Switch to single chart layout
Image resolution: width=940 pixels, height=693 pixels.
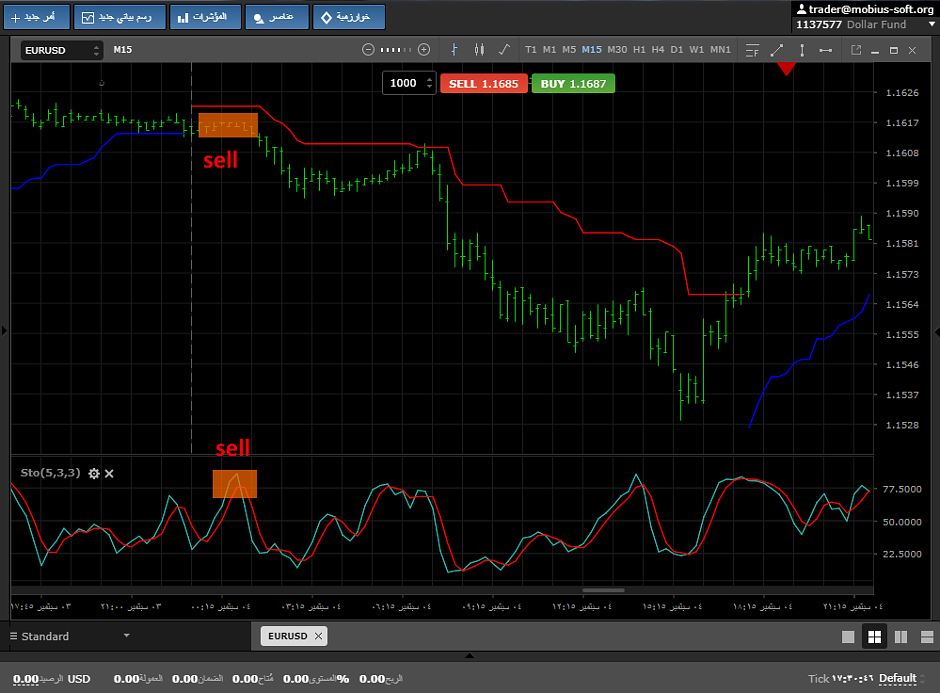coord(848,637)
